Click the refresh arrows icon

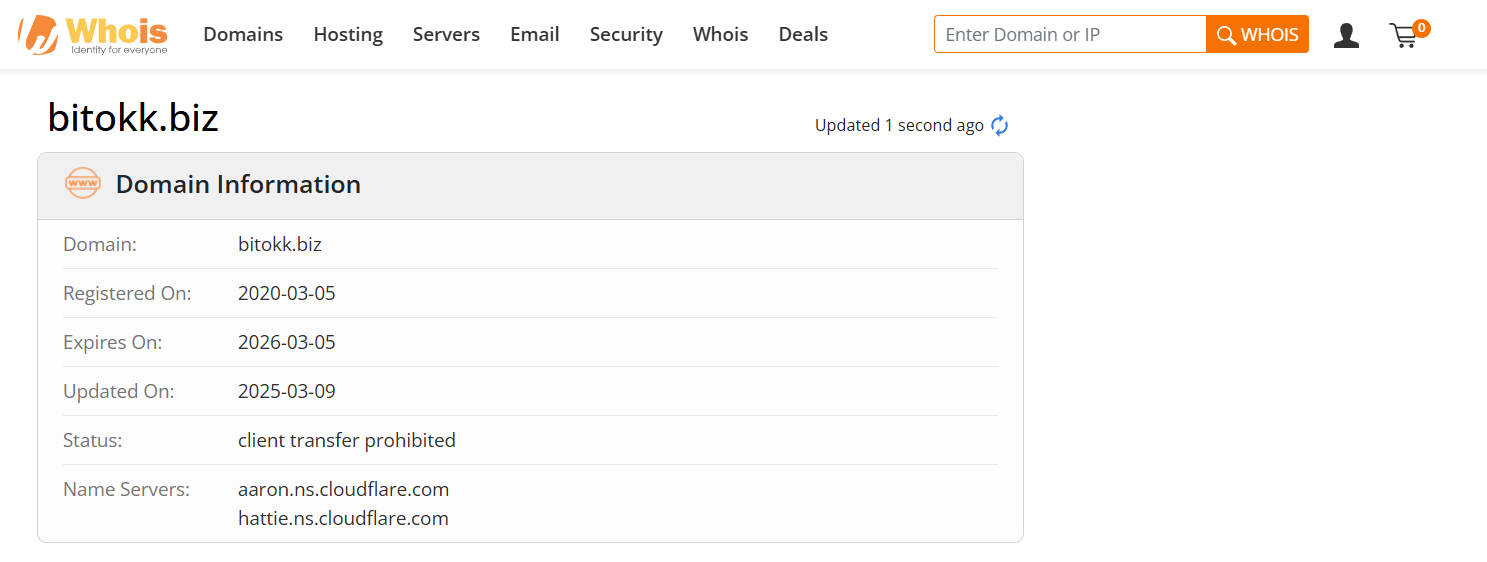[x=1000, y=126]
